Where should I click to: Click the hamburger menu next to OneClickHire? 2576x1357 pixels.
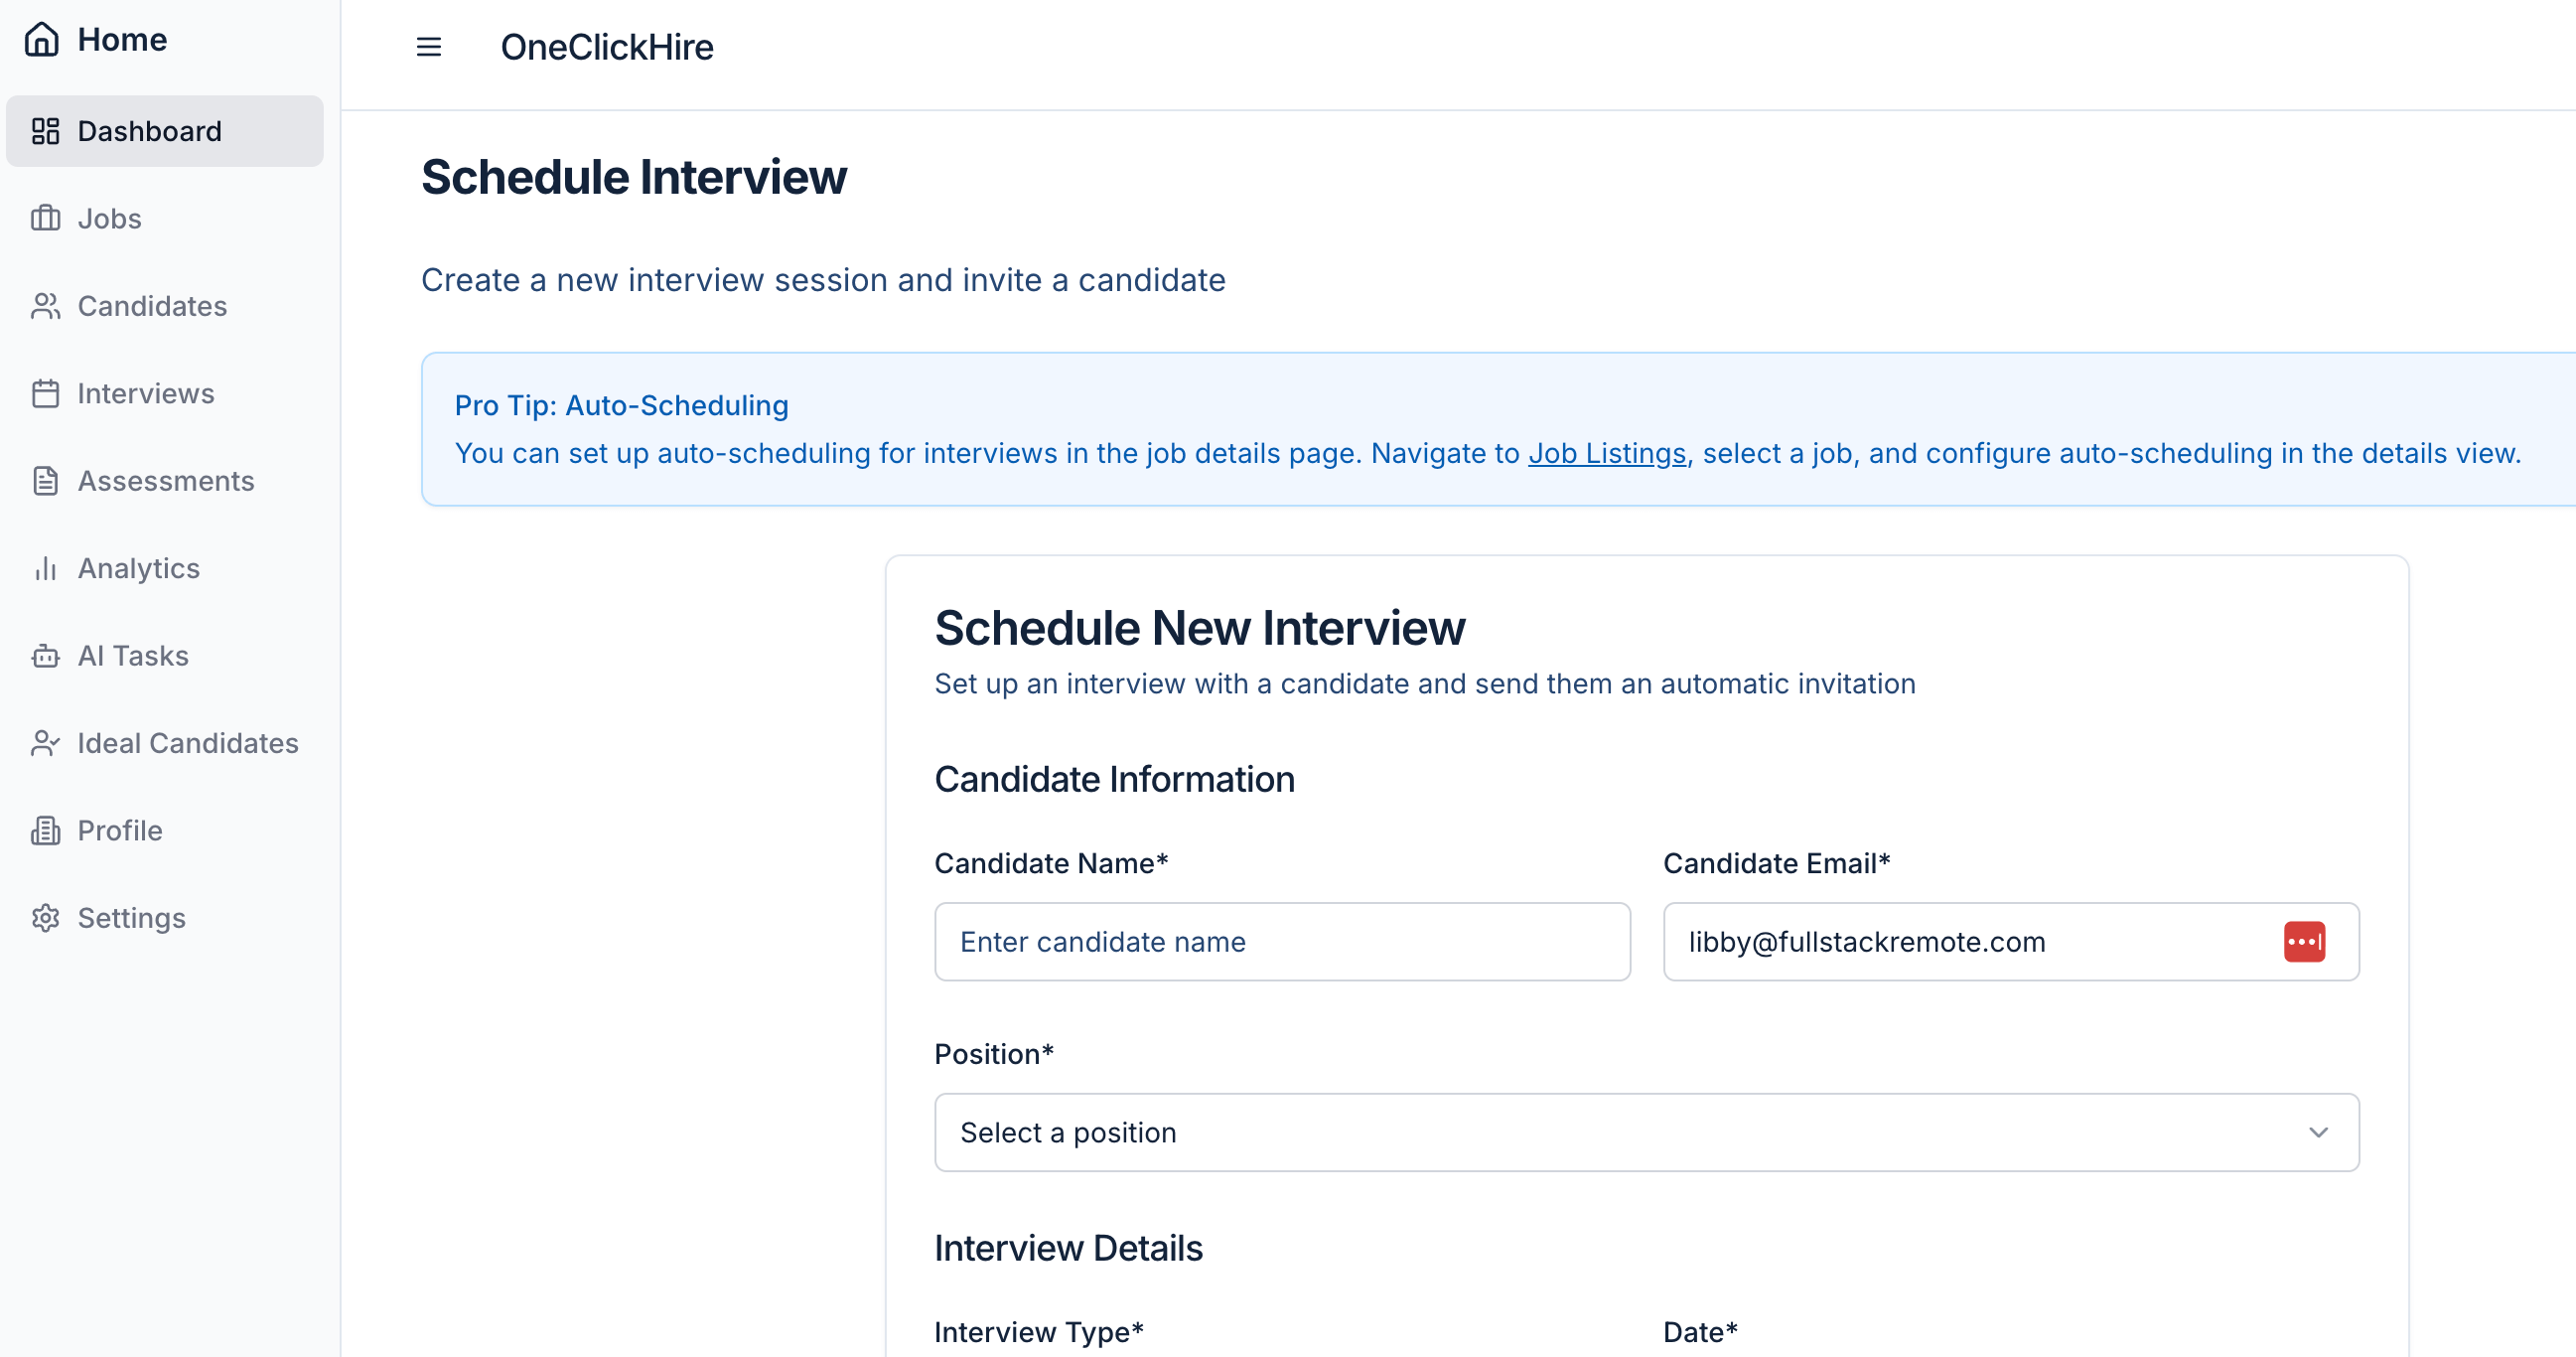tap(428, 47)
